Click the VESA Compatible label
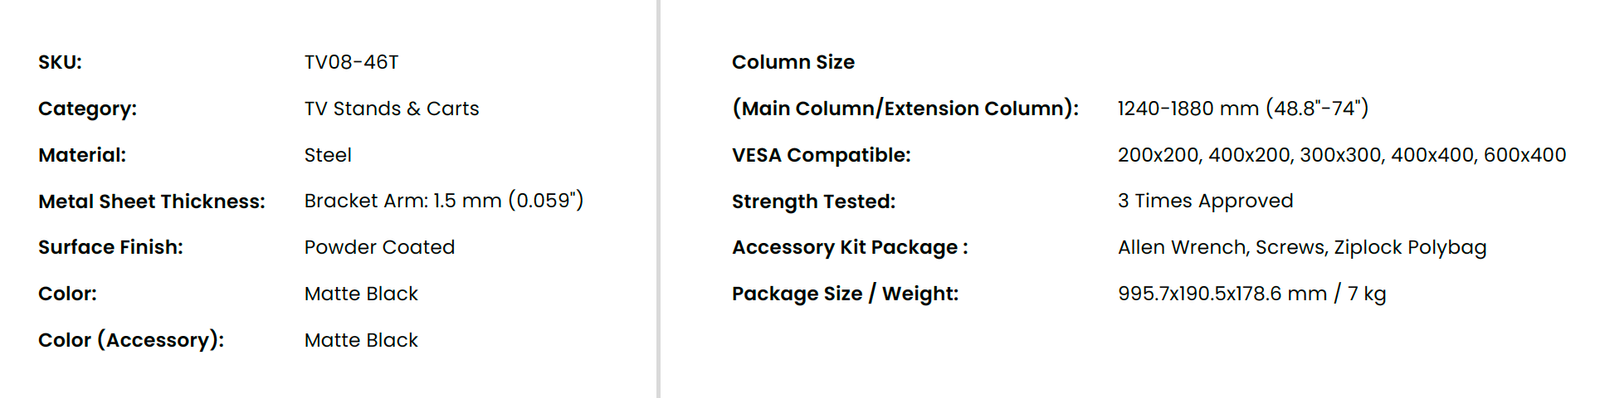This screenshot has height=398, width=1600. click(821, 155)
